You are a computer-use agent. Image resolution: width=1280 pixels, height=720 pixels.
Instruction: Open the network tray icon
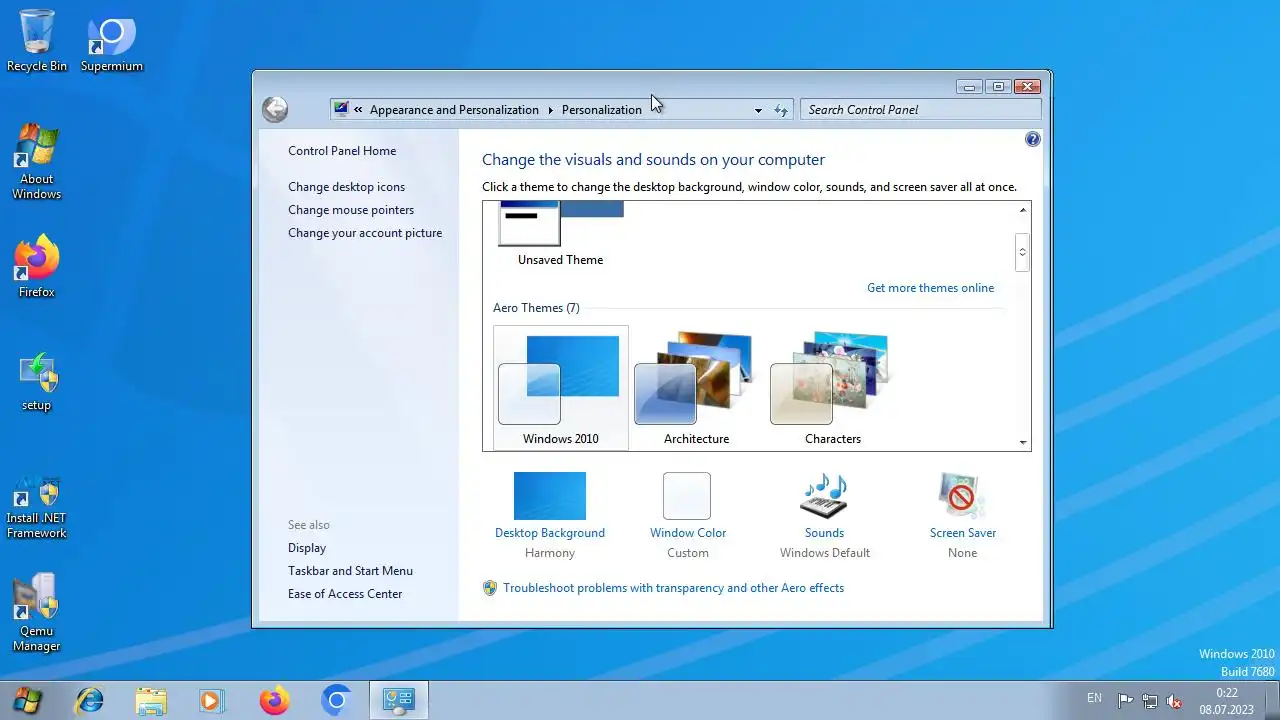coord(1150,701)
